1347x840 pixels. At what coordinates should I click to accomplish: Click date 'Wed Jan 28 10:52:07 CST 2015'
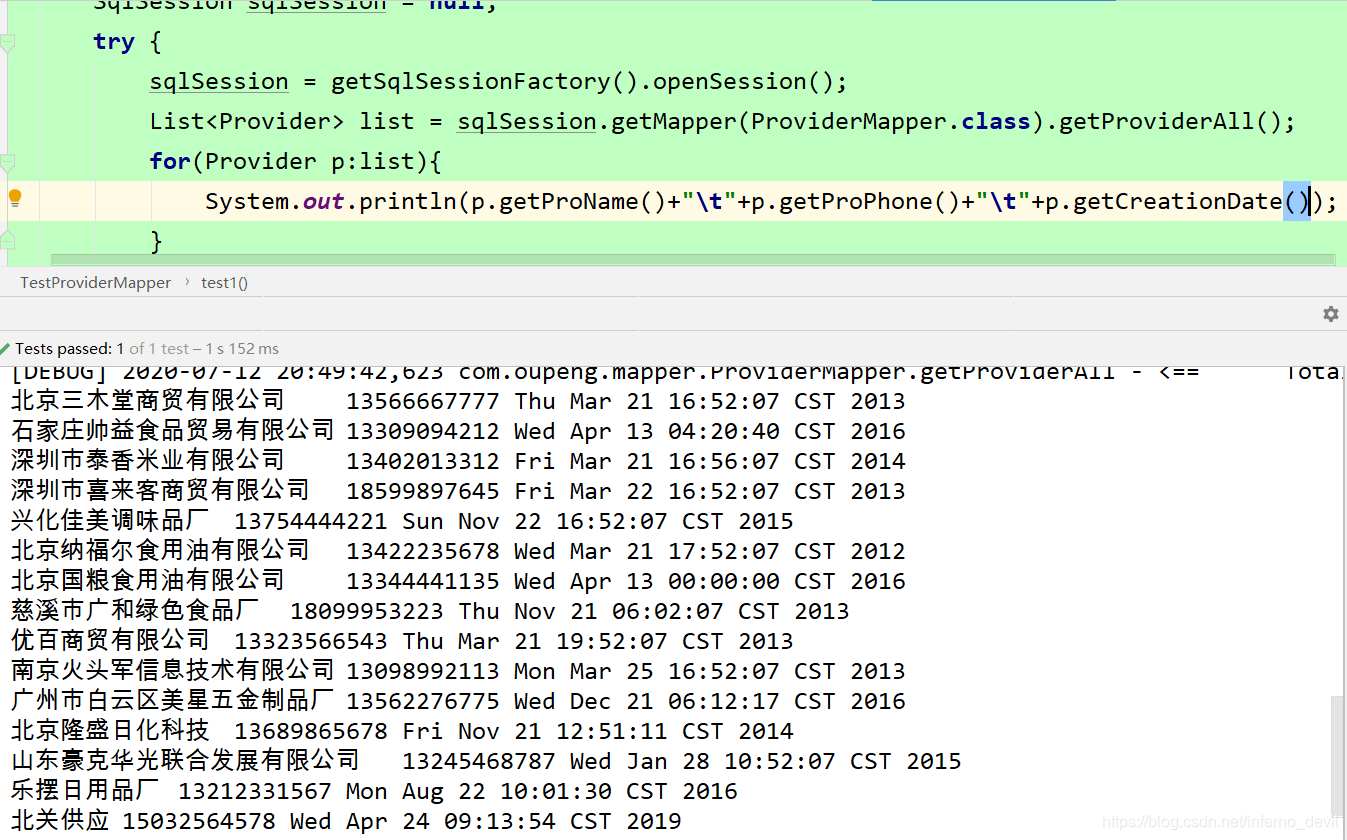point(766,761)
